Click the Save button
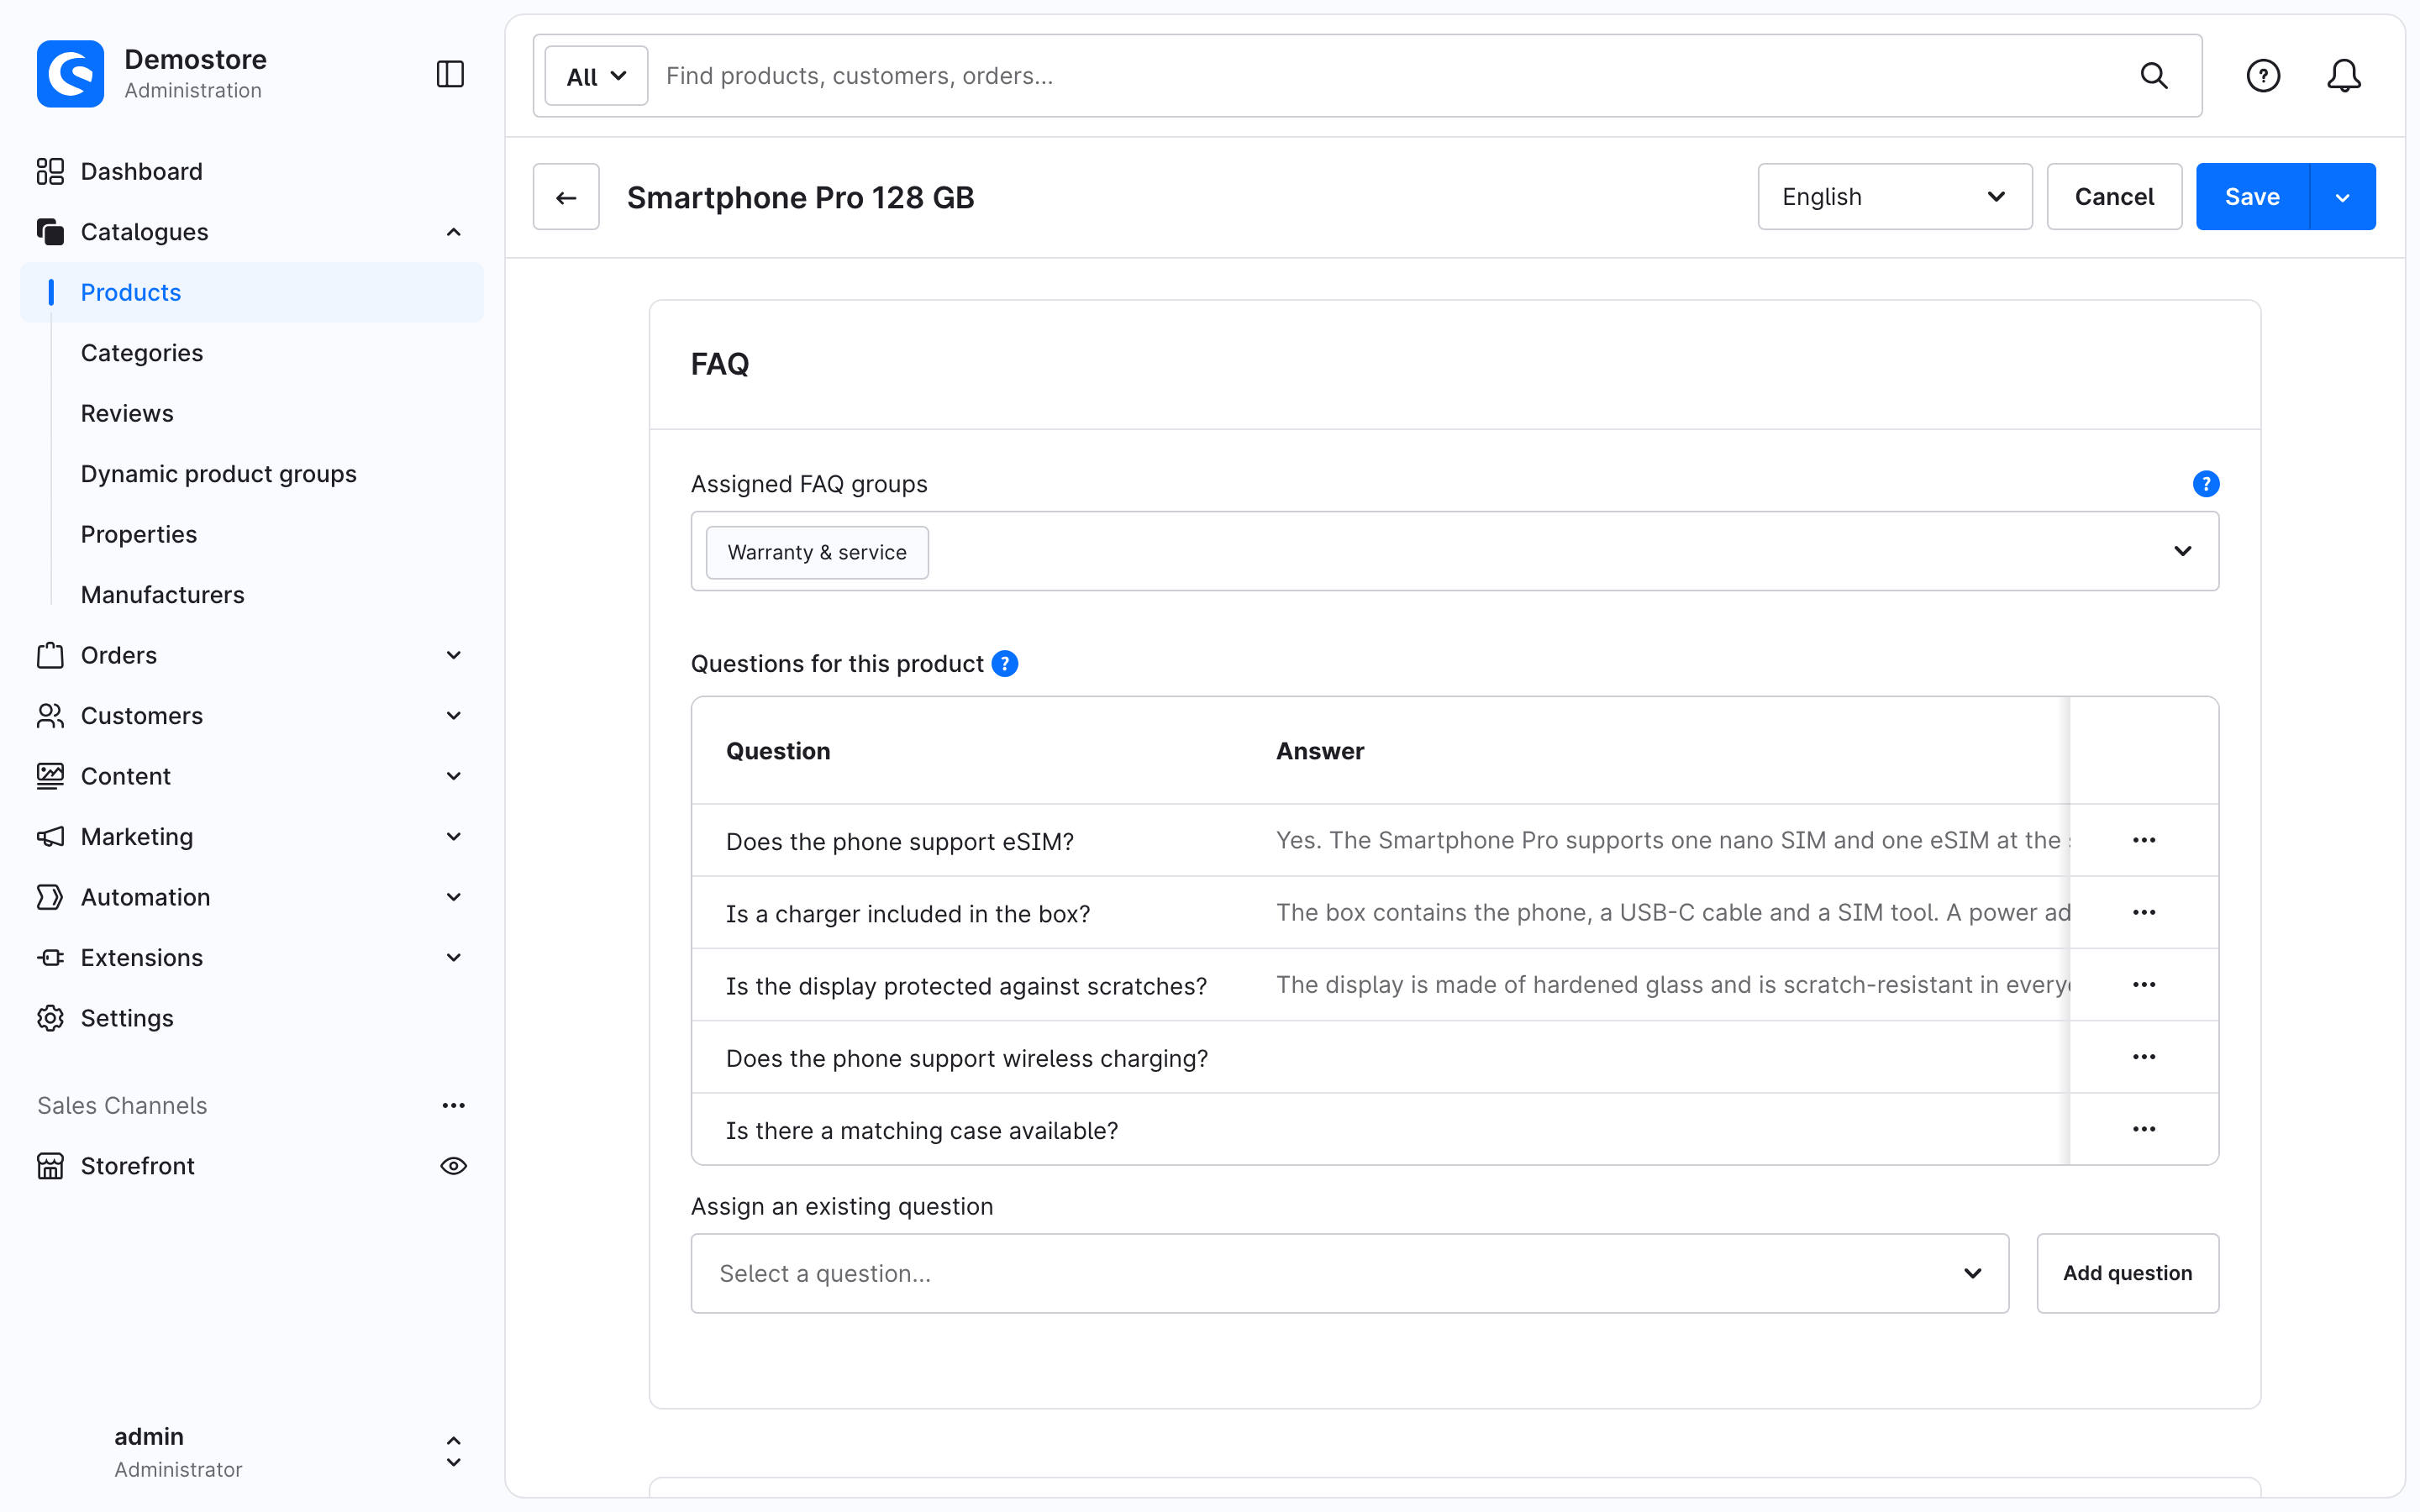Viewport: 2420px width, 1512px height. (x=2252, y=197)
